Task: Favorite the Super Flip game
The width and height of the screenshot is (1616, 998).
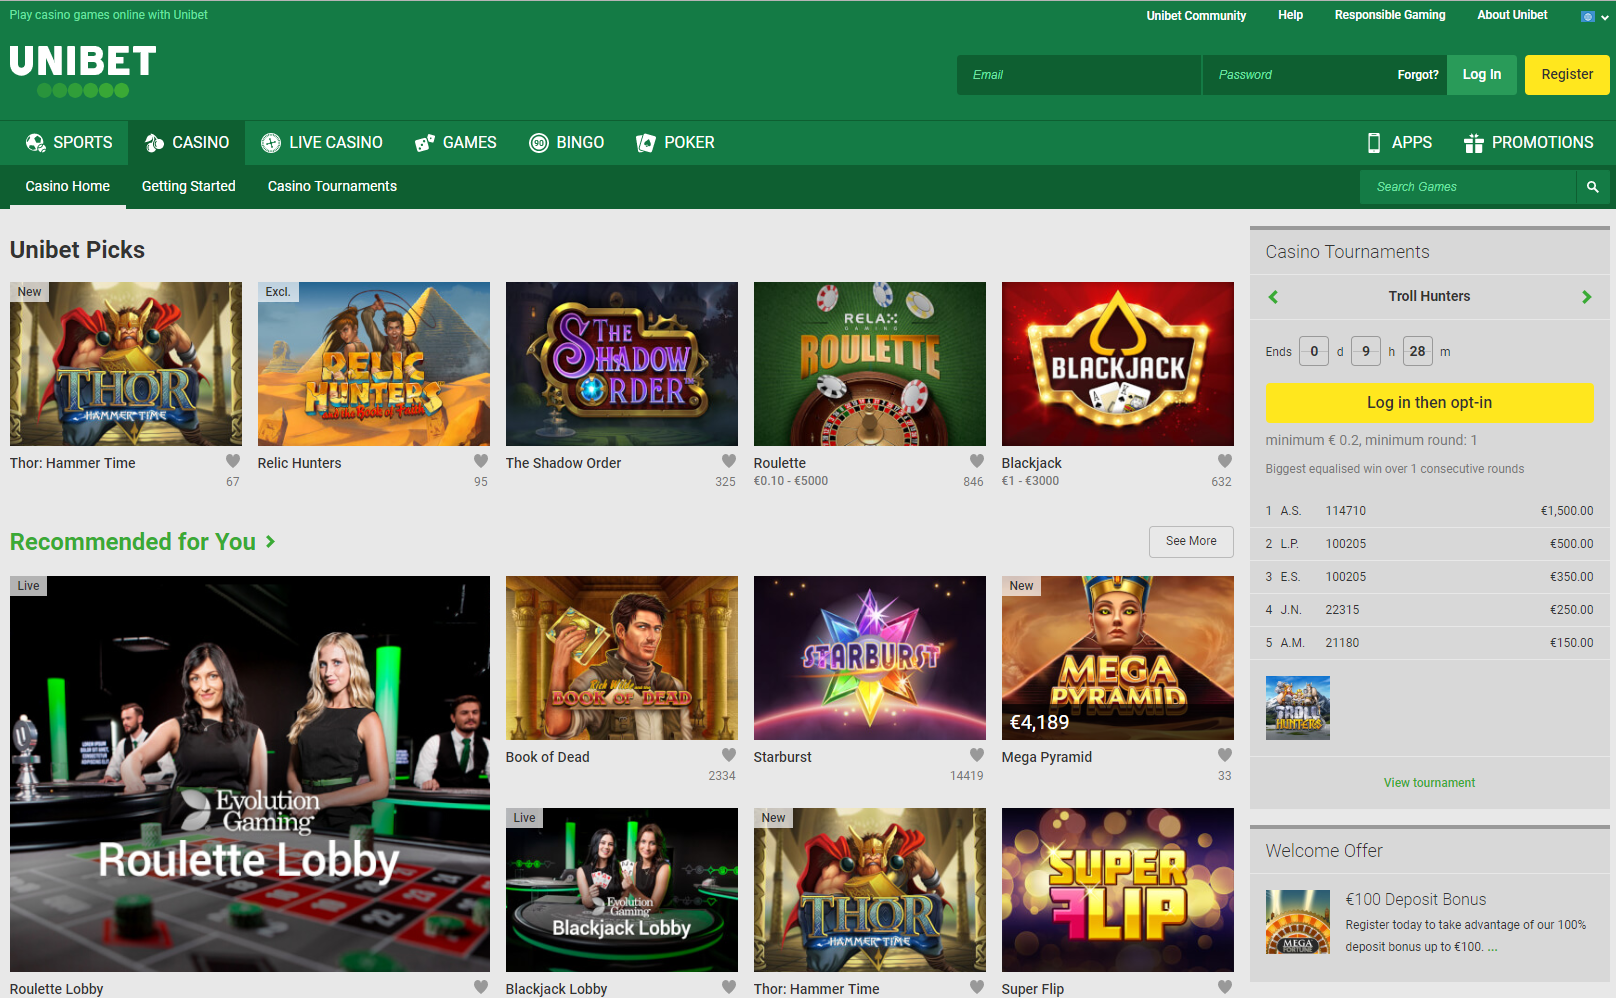Action: [x=1225, y=987]
